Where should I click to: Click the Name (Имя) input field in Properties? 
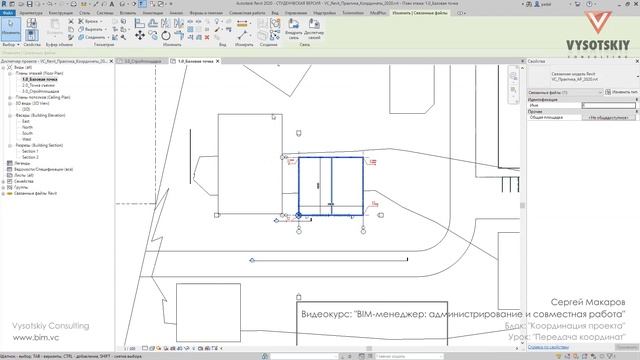[608, 105]
